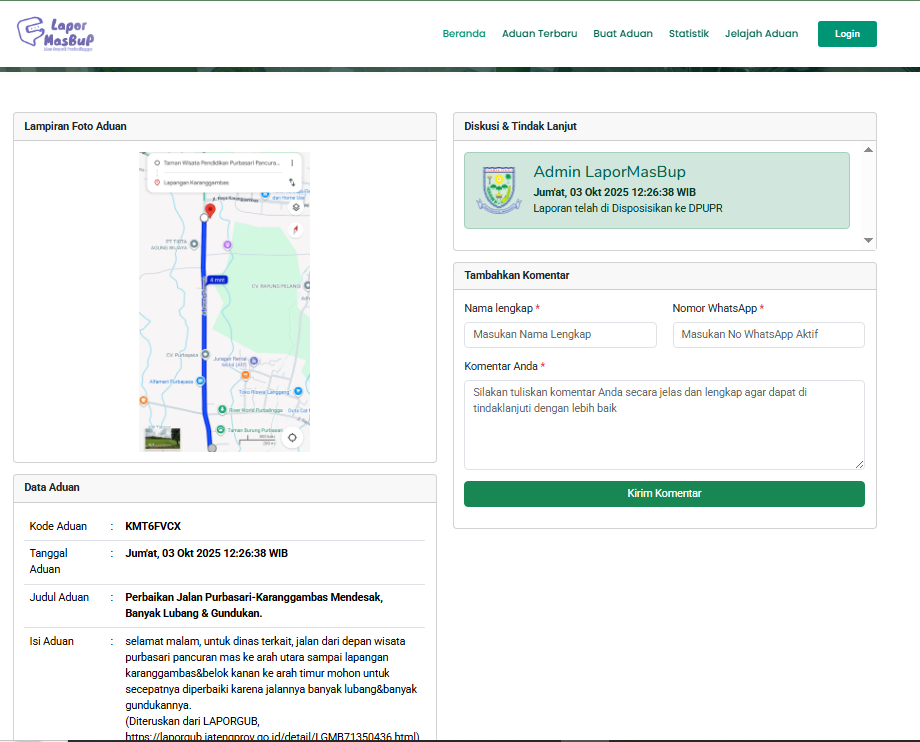Click the my-location target icon on the map
Image resolution: width=920 pixels, height=742 pixels.
pyautogui.click(x=292, y=437)
